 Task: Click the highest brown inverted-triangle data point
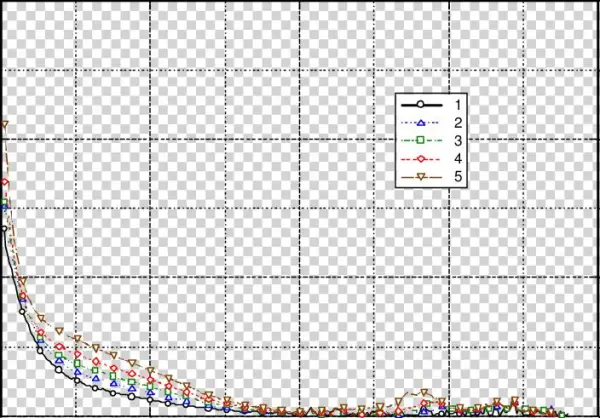[x=5, y=124]
